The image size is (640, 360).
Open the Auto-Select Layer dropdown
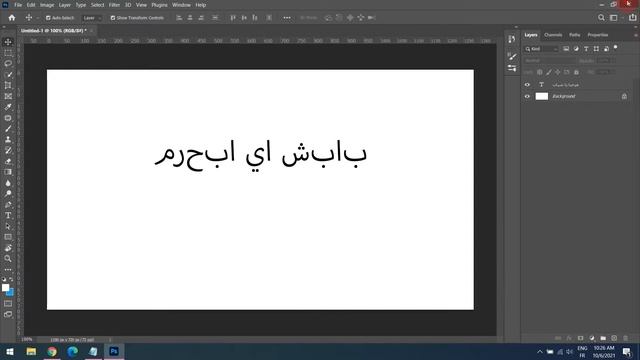(x=92, y=18)
